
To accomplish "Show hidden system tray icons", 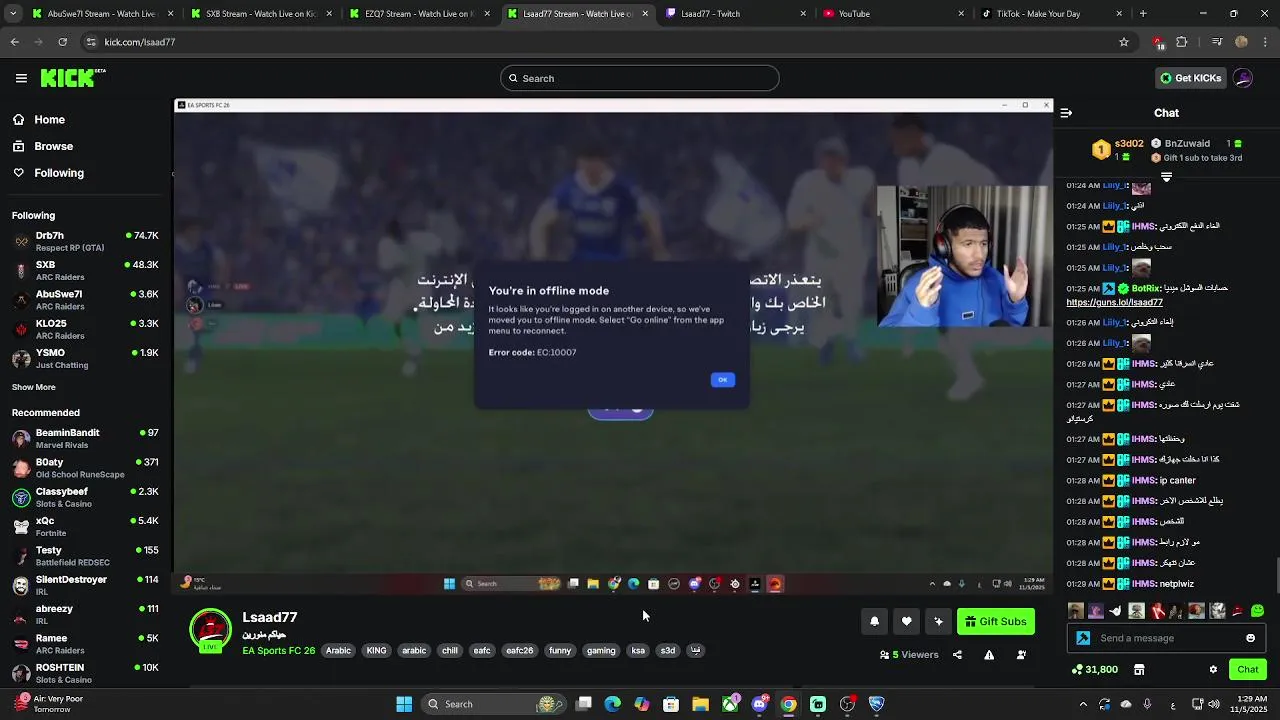I will click(1083, 704).
